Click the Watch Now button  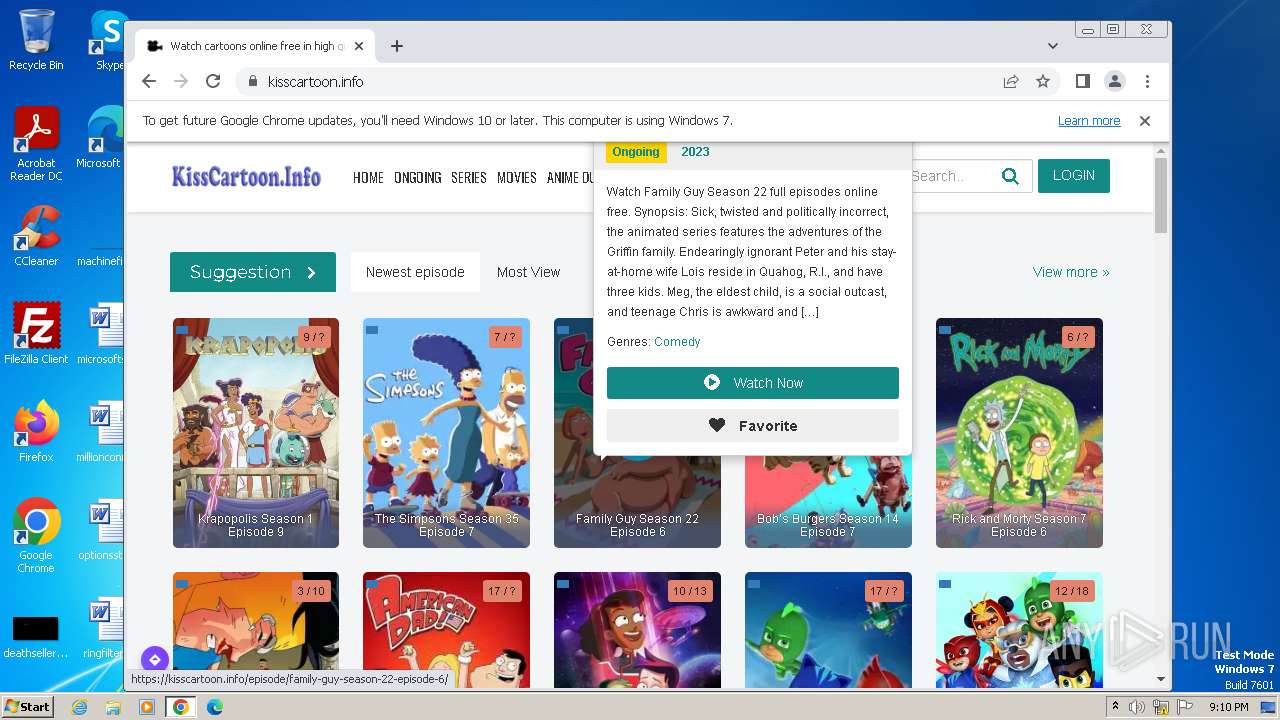(x=753, y=383)
